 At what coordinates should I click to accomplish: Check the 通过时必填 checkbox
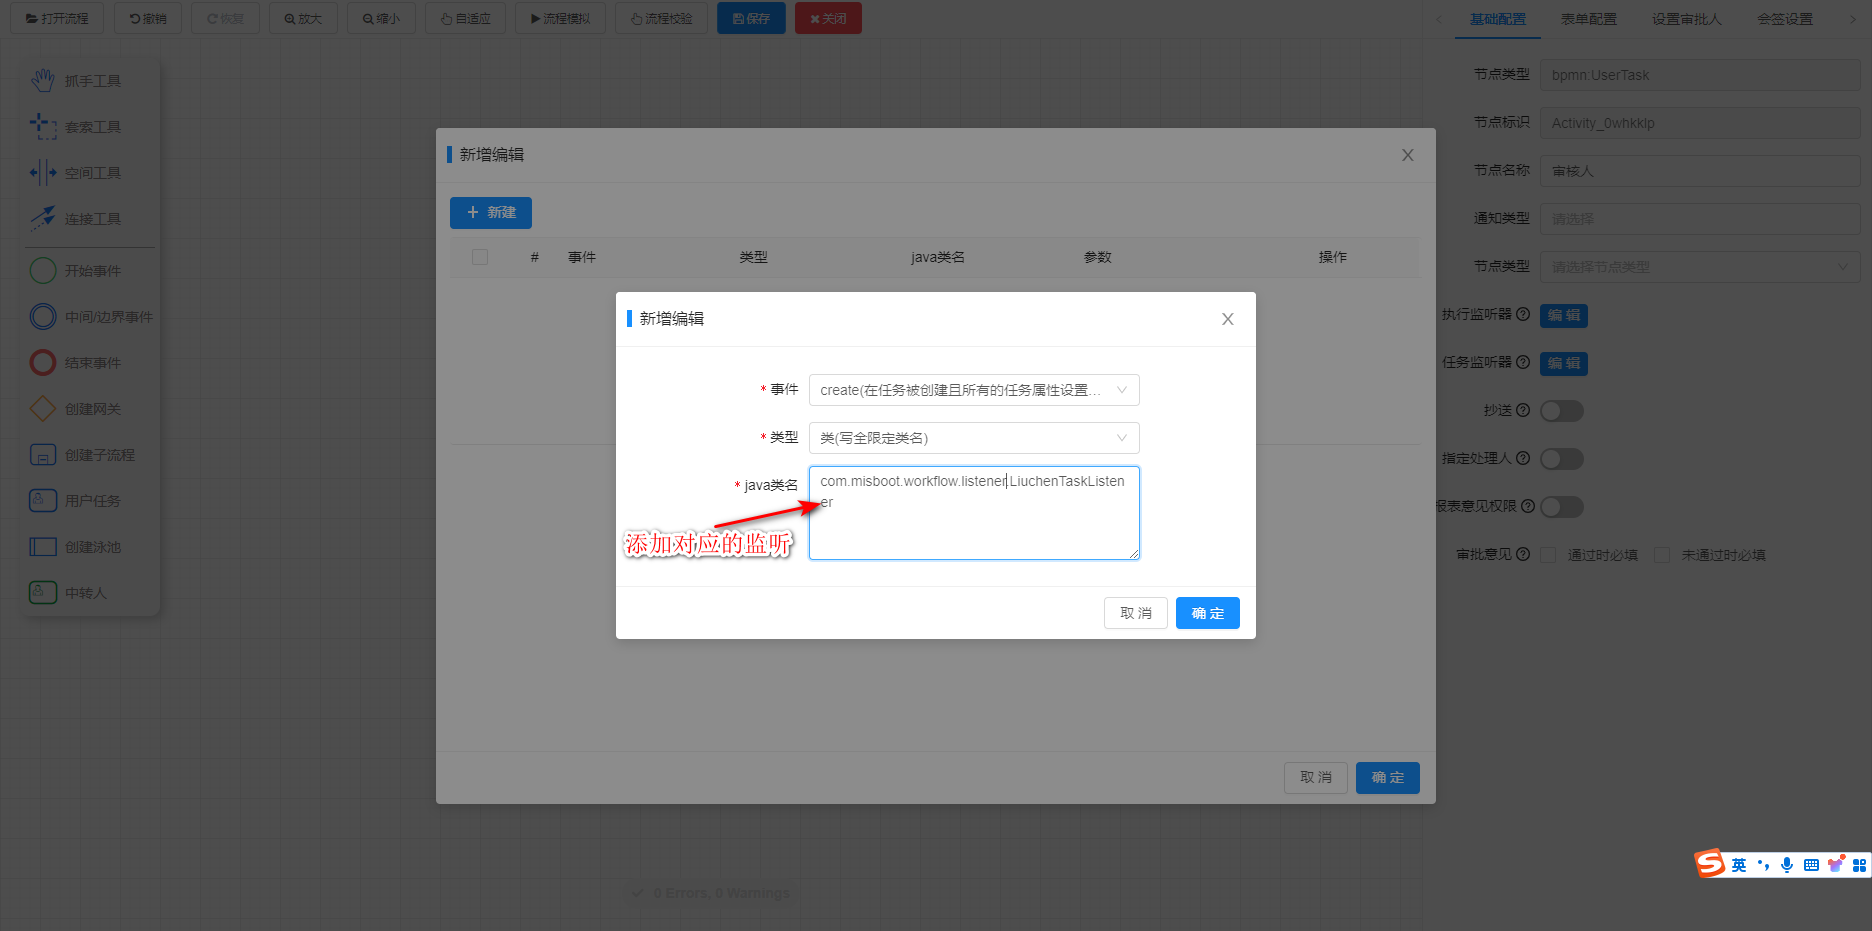[1548, 555]
